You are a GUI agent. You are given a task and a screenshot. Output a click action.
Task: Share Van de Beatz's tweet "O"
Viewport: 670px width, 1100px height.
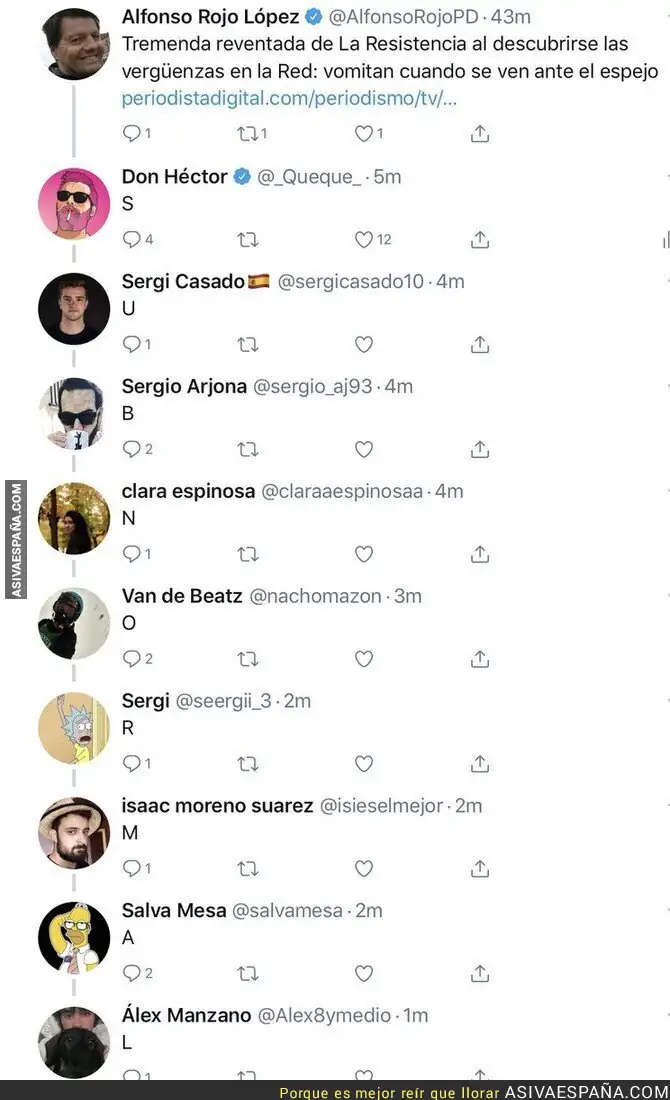point(480,659)
